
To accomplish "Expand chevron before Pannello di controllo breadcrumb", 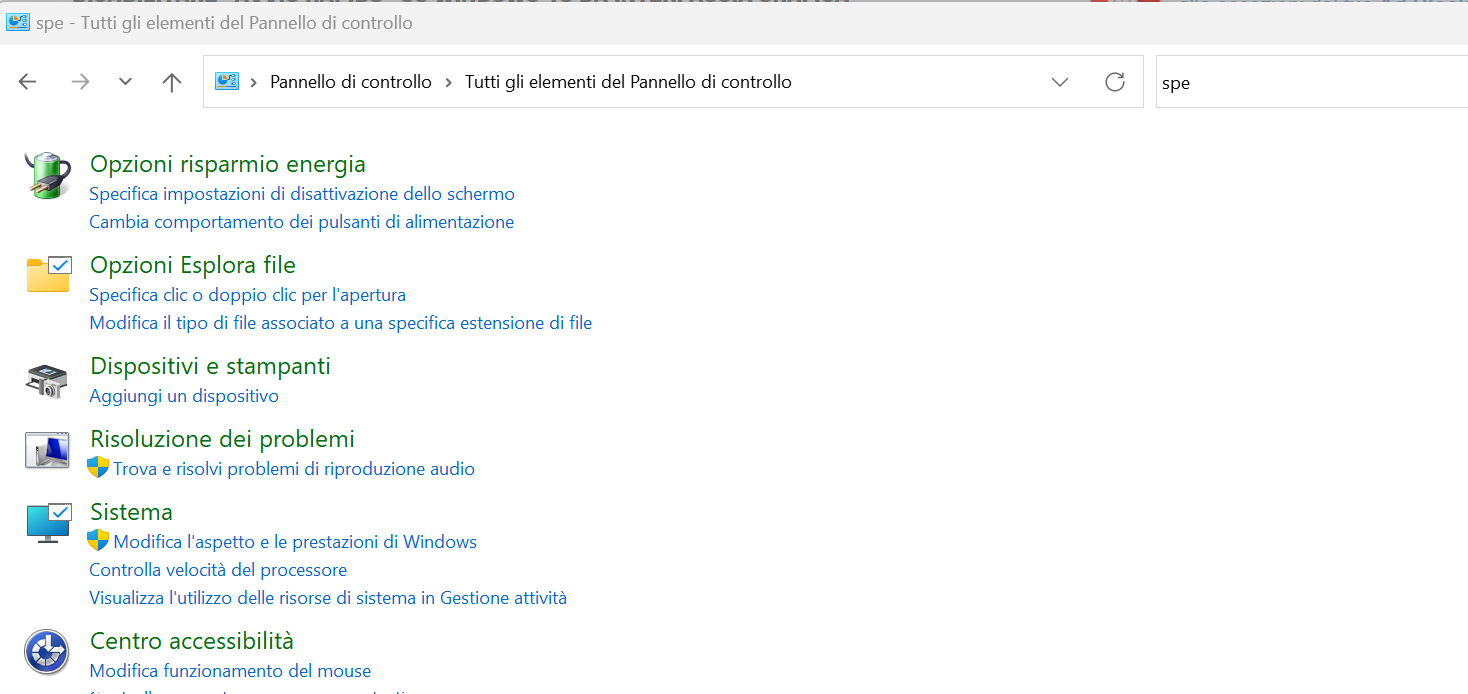I will pos(254,82).
